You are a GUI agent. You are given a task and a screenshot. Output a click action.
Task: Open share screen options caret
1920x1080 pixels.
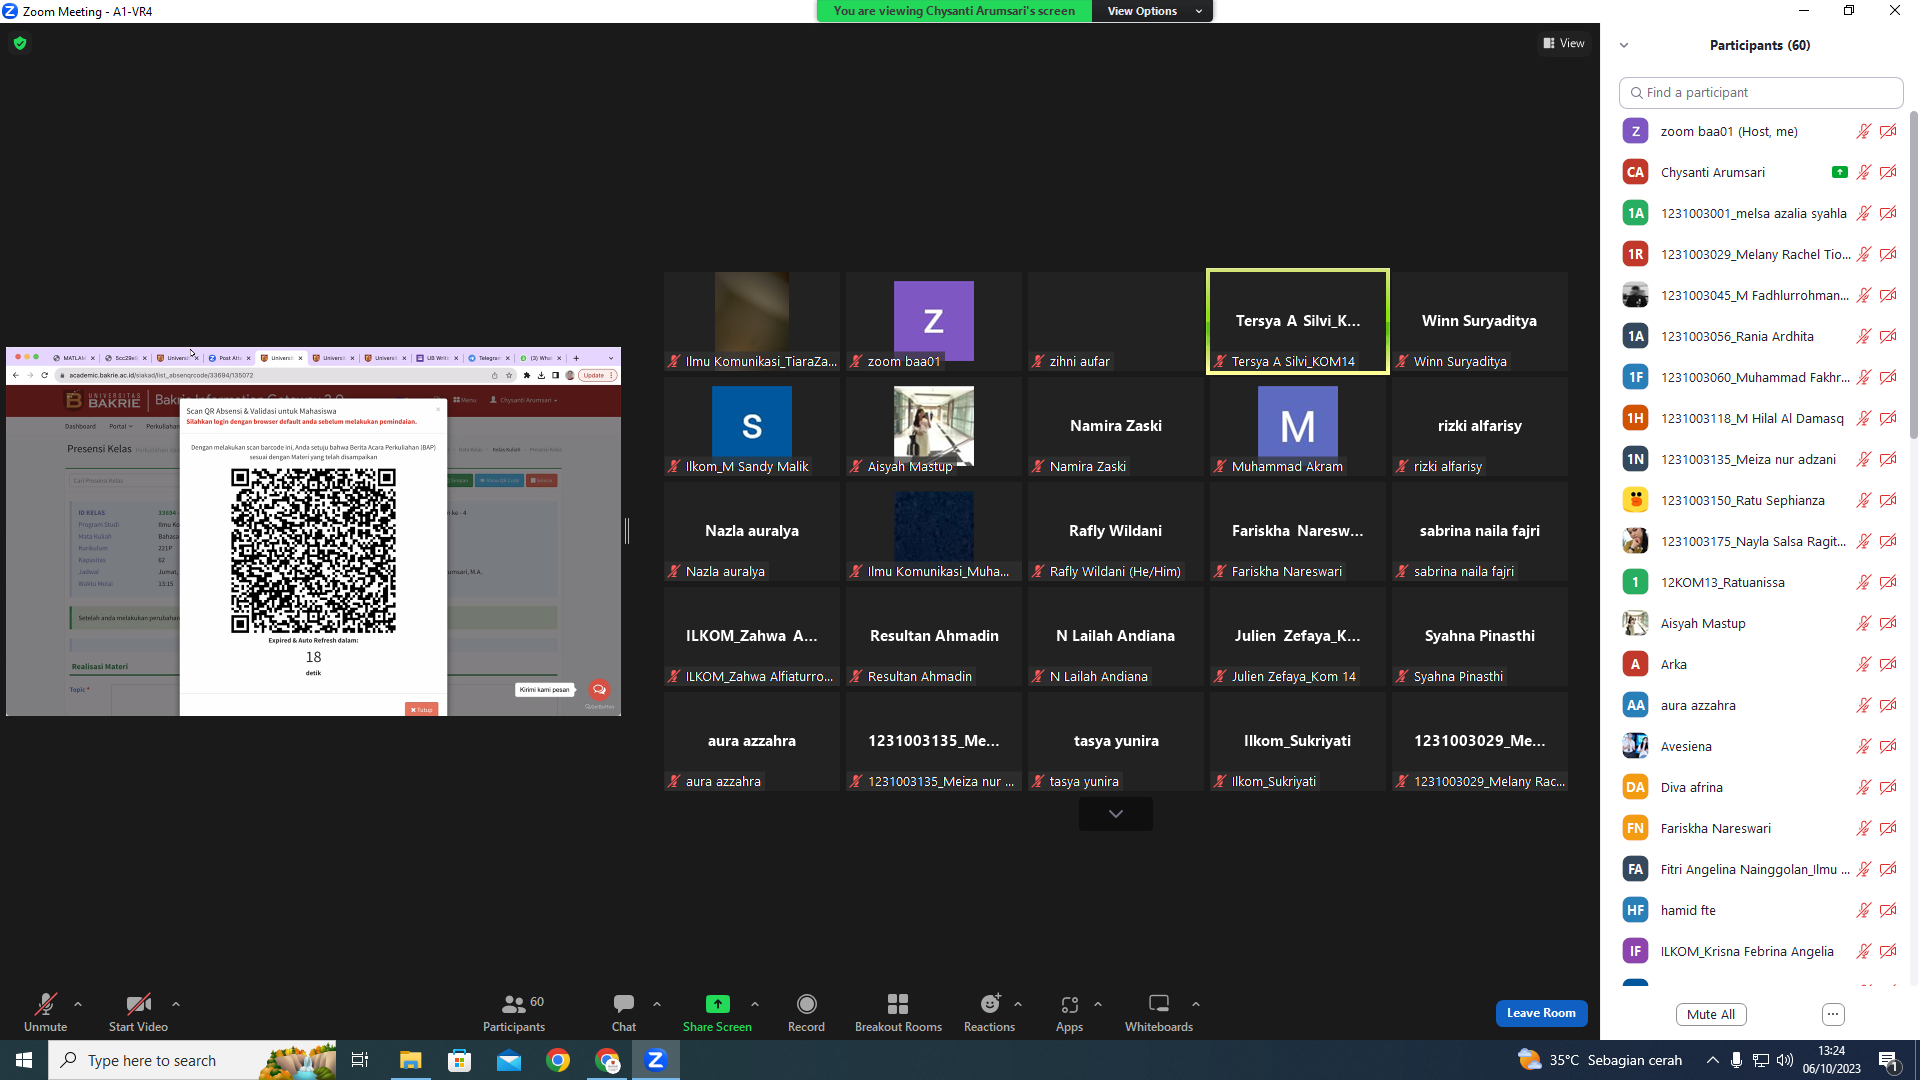coord(755,1004)
